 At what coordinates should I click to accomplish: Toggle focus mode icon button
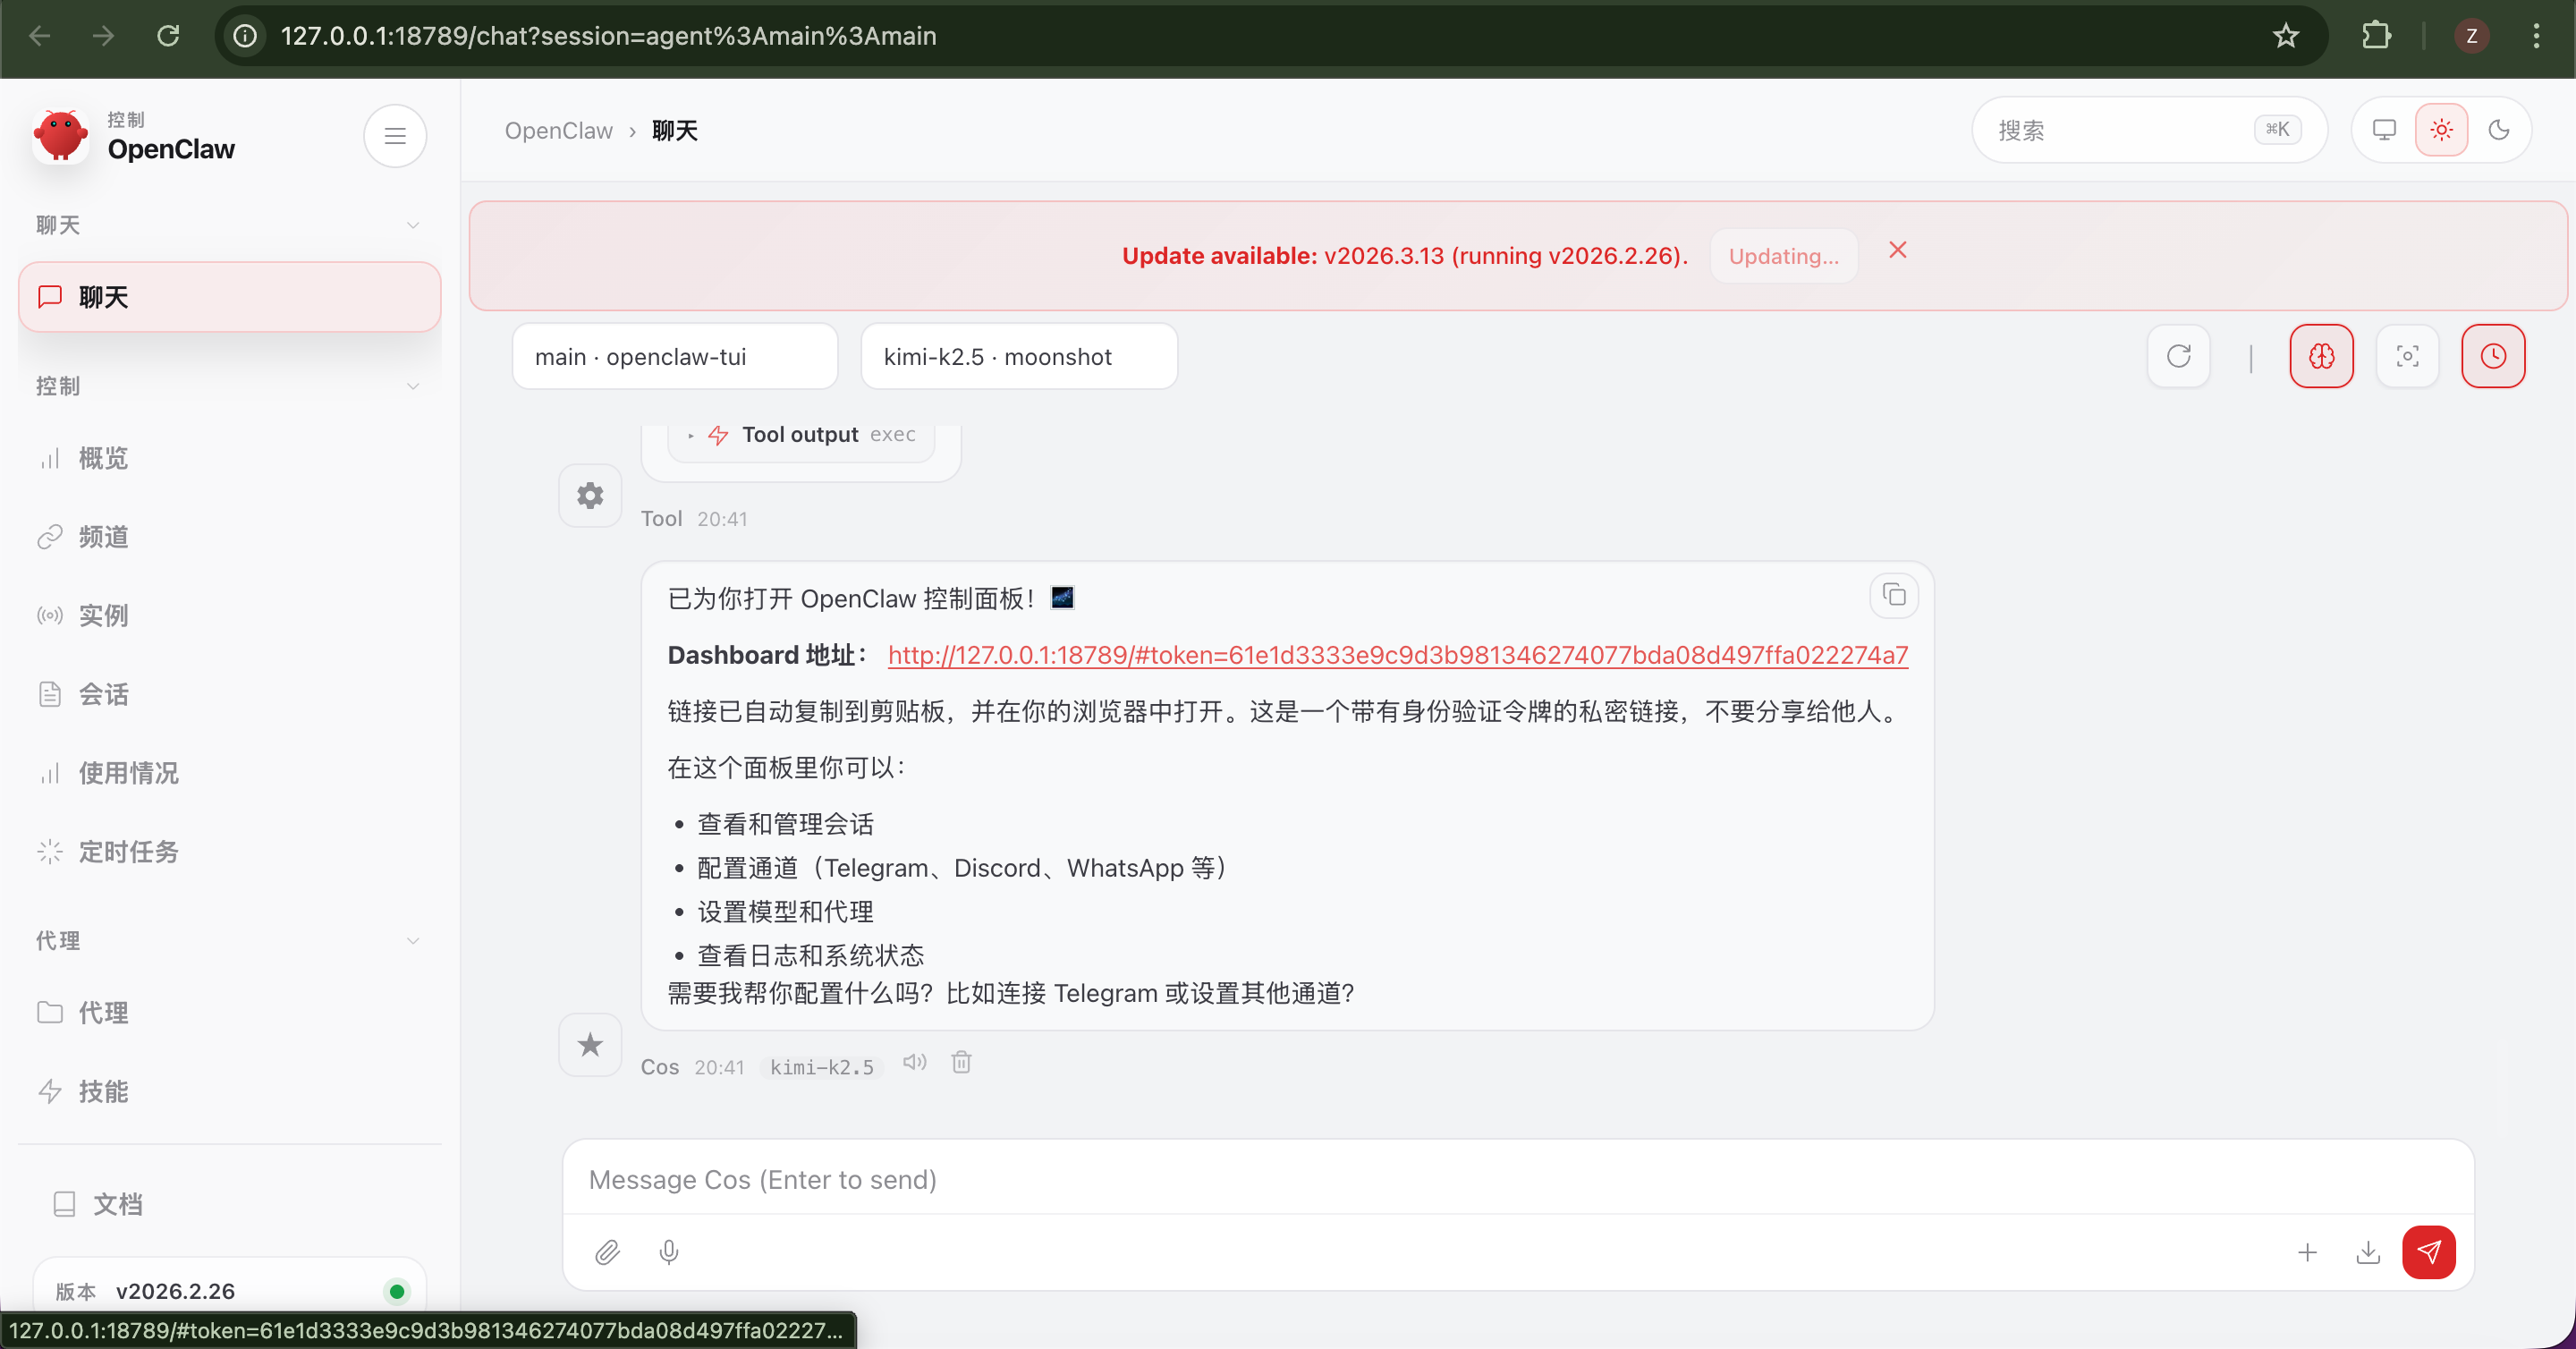point(2407,356)
